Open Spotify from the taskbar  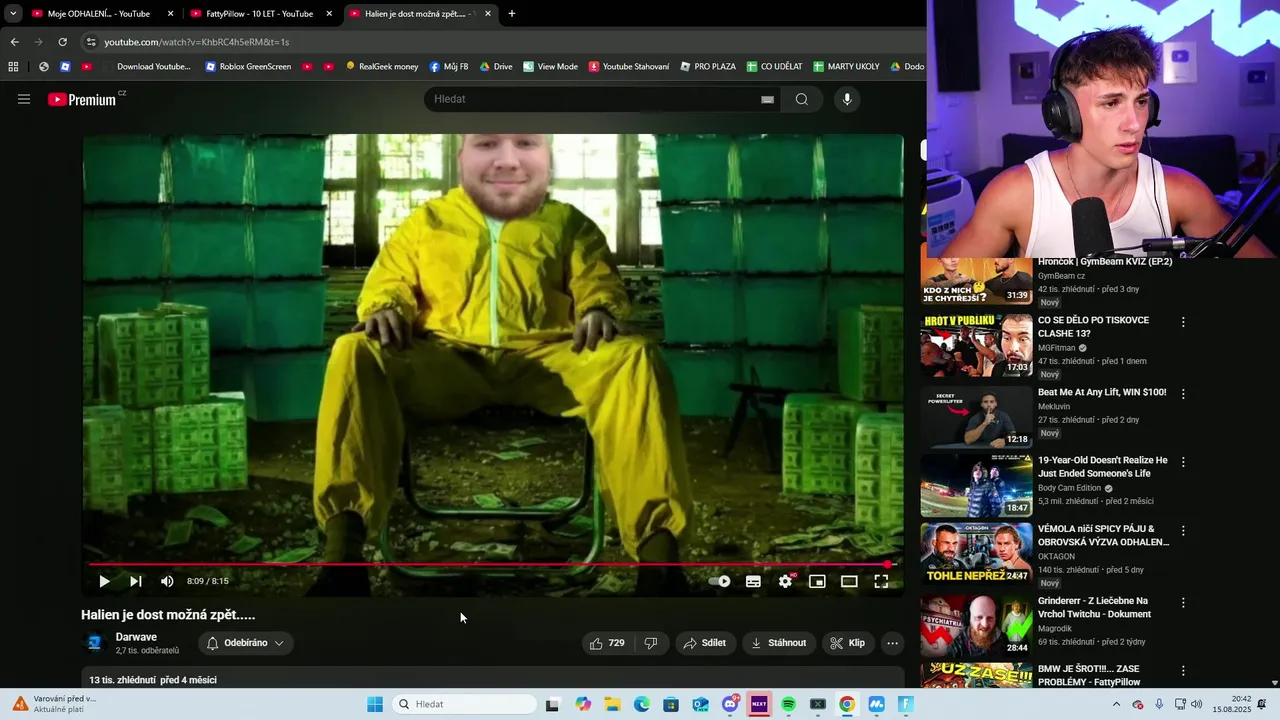tap(788, 704)
